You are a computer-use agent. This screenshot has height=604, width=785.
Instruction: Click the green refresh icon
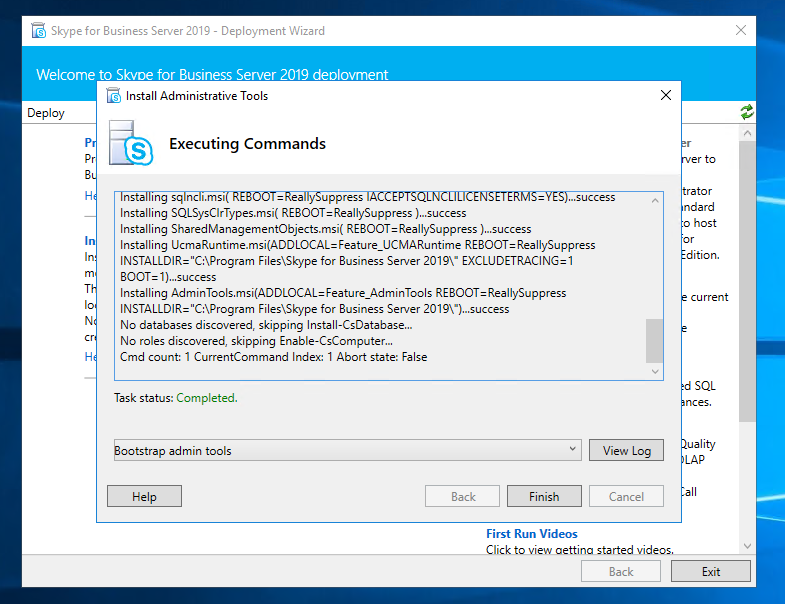click(746, 112)
